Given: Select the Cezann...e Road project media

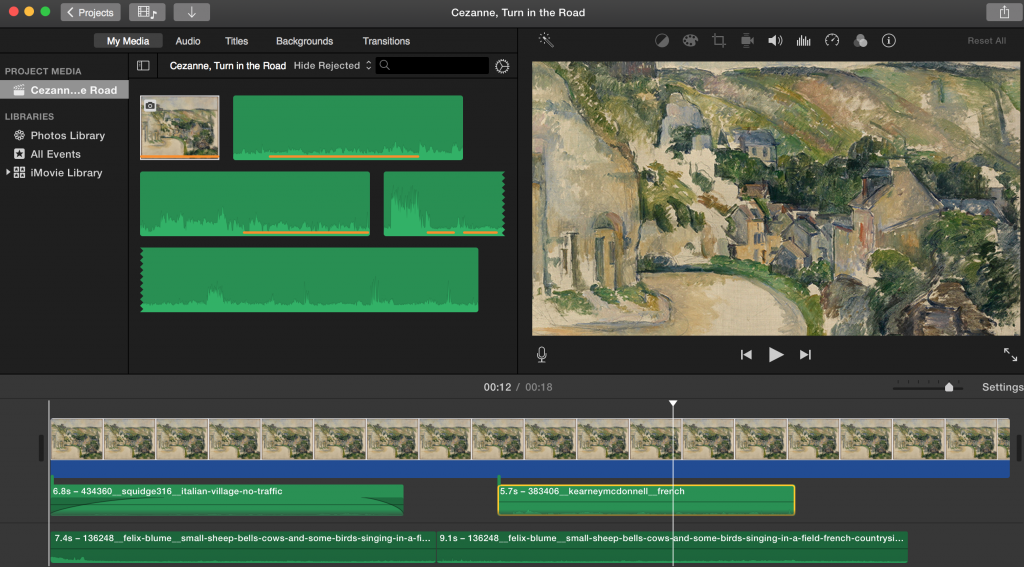Looking at the screenshot, I should click(64, 90).
